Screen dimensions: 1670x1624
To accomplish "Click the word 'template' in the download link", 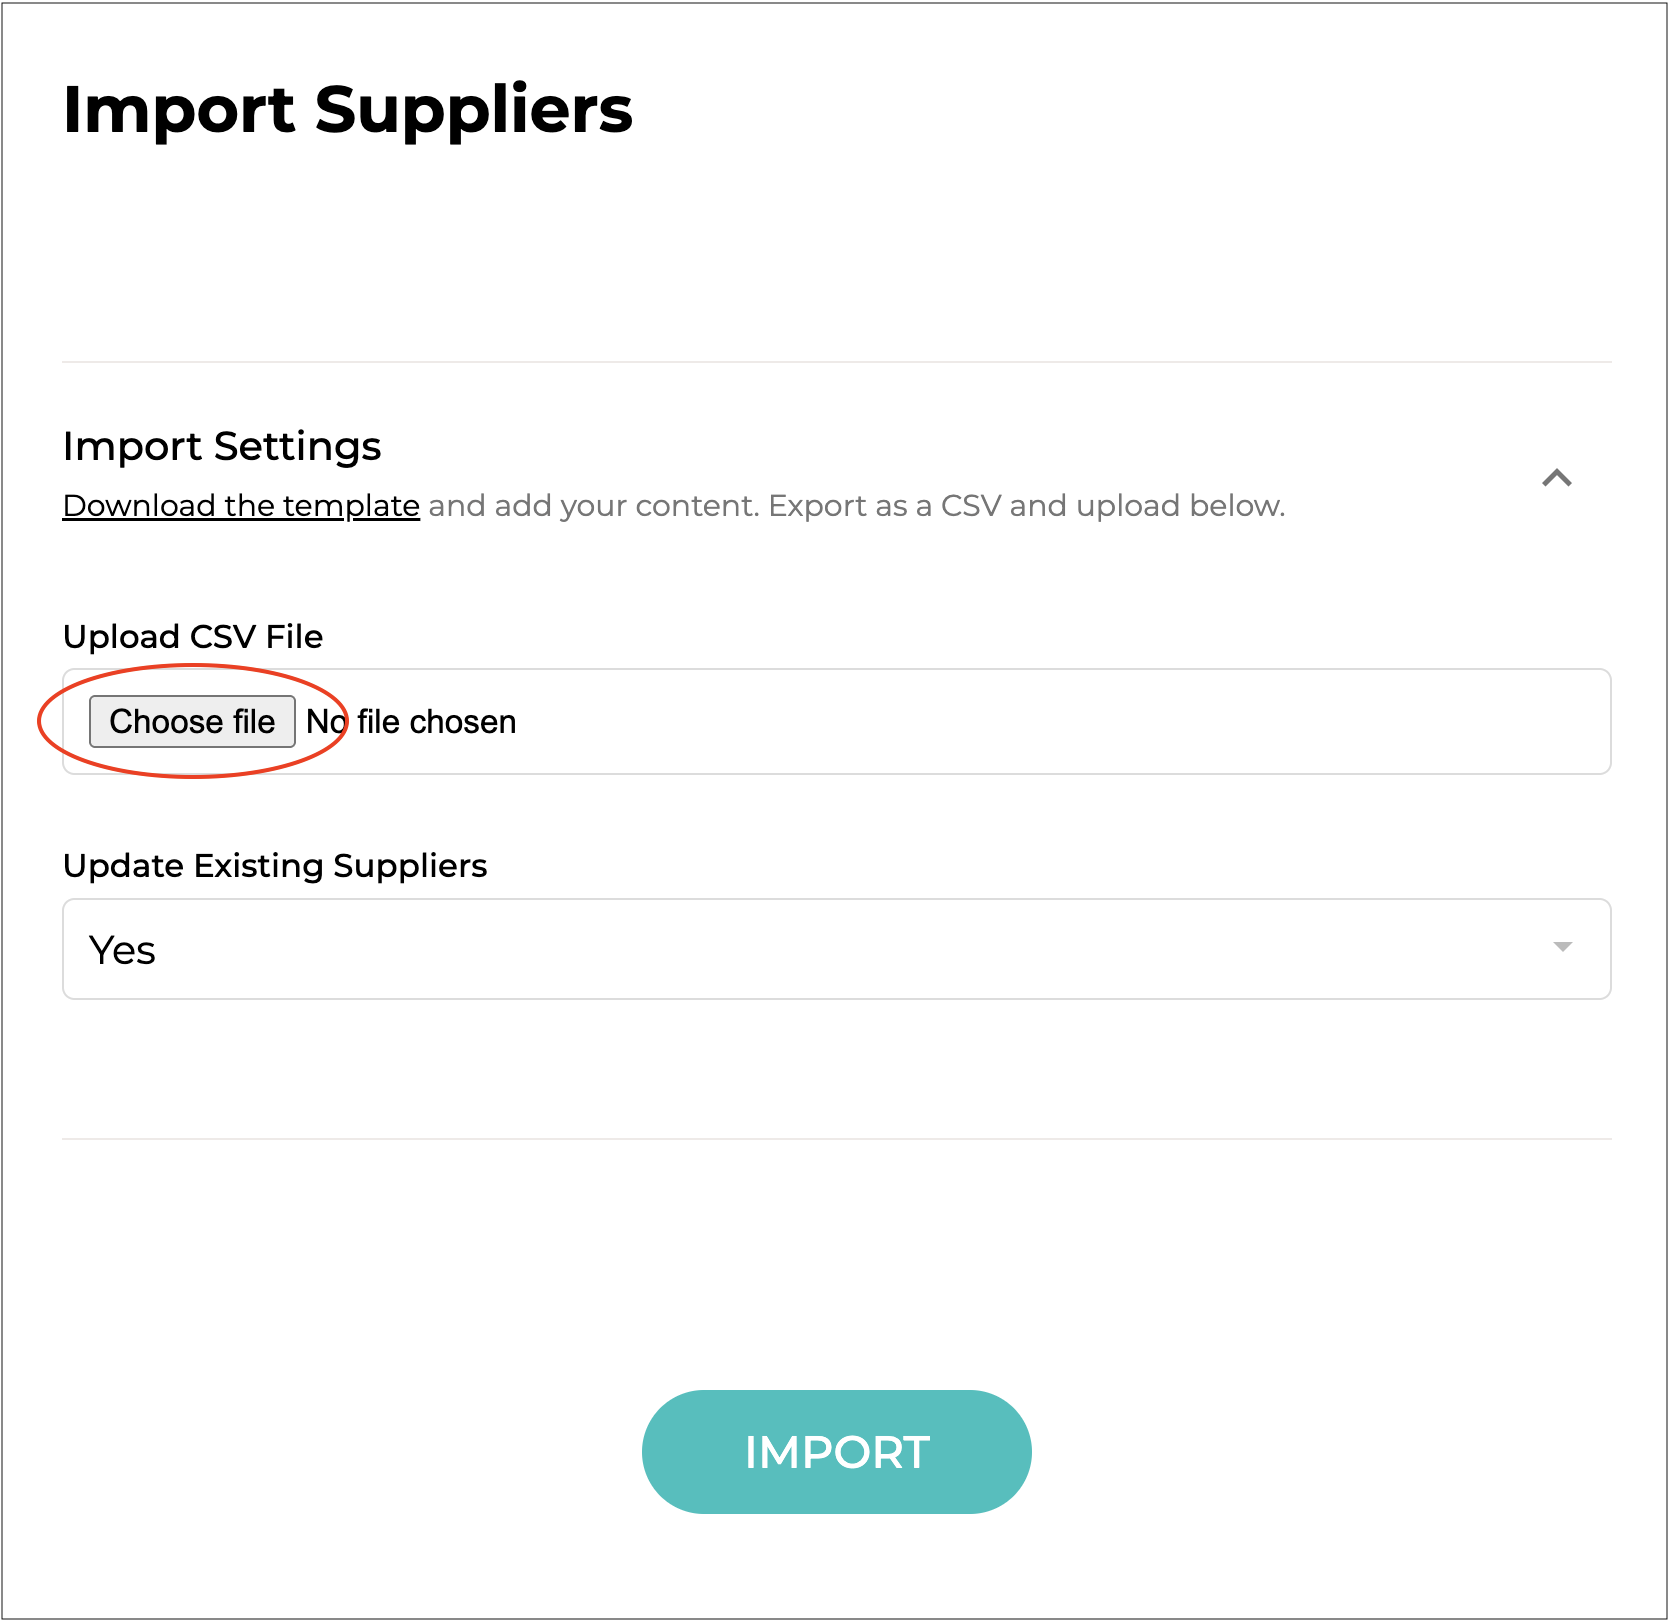I will click(x=351, y=506).
